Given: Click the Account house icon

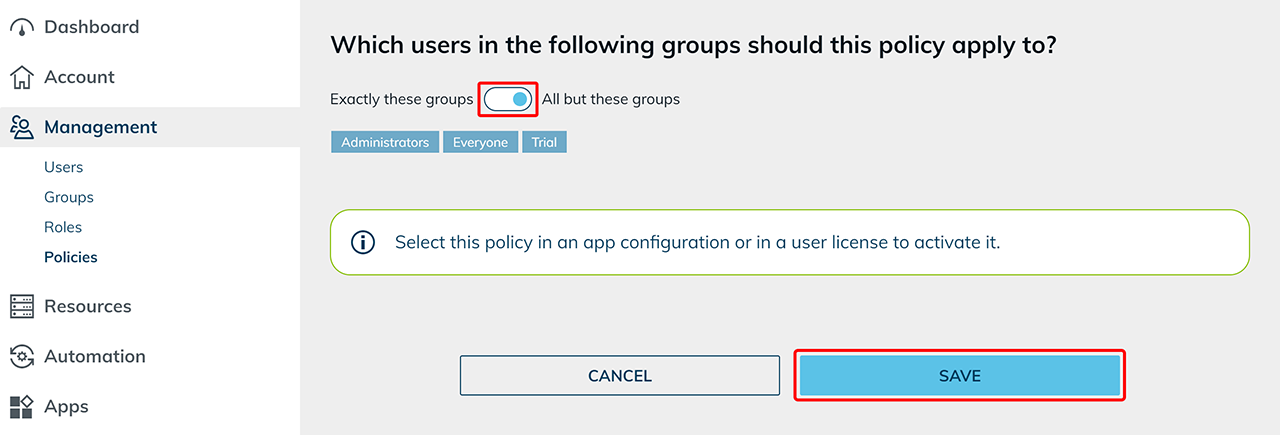Looking at the screenshot, I should coord(22,78).
